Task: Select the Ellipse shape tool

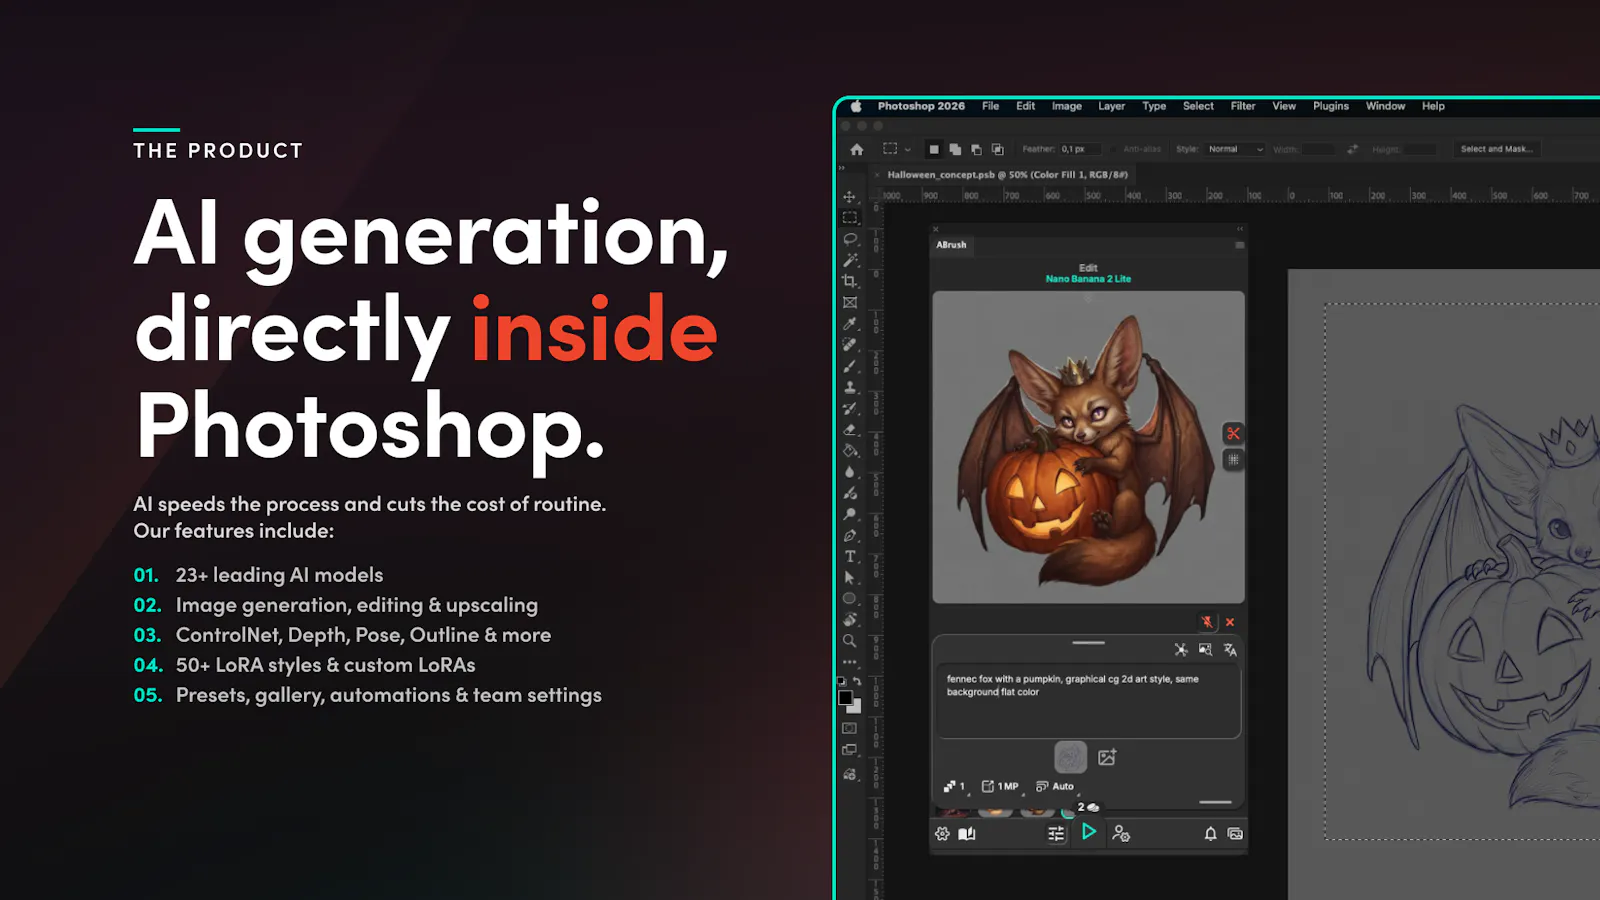Action: (850, 598)
